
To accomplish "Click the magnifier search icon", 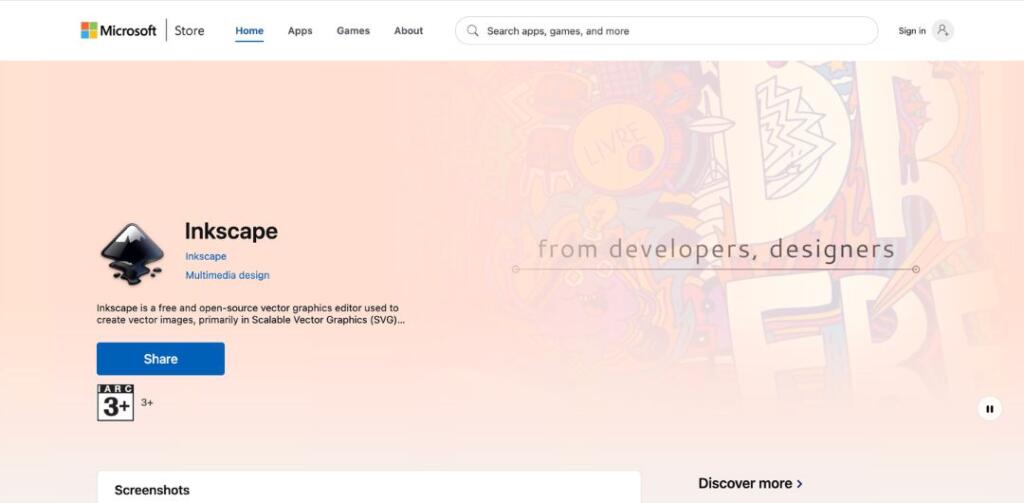I will (x=473, y=31).
